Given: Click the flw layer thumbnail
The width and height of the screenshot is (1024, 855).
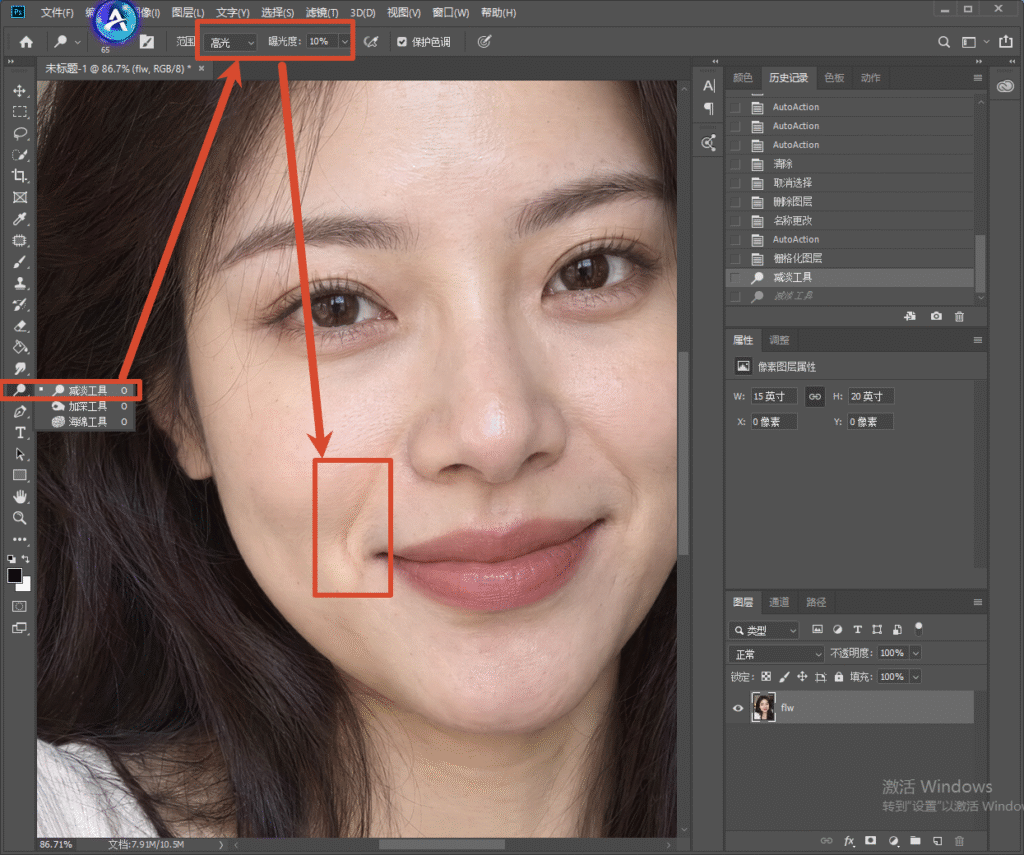Looking at the screenshot, I should (x=763, y=707).
